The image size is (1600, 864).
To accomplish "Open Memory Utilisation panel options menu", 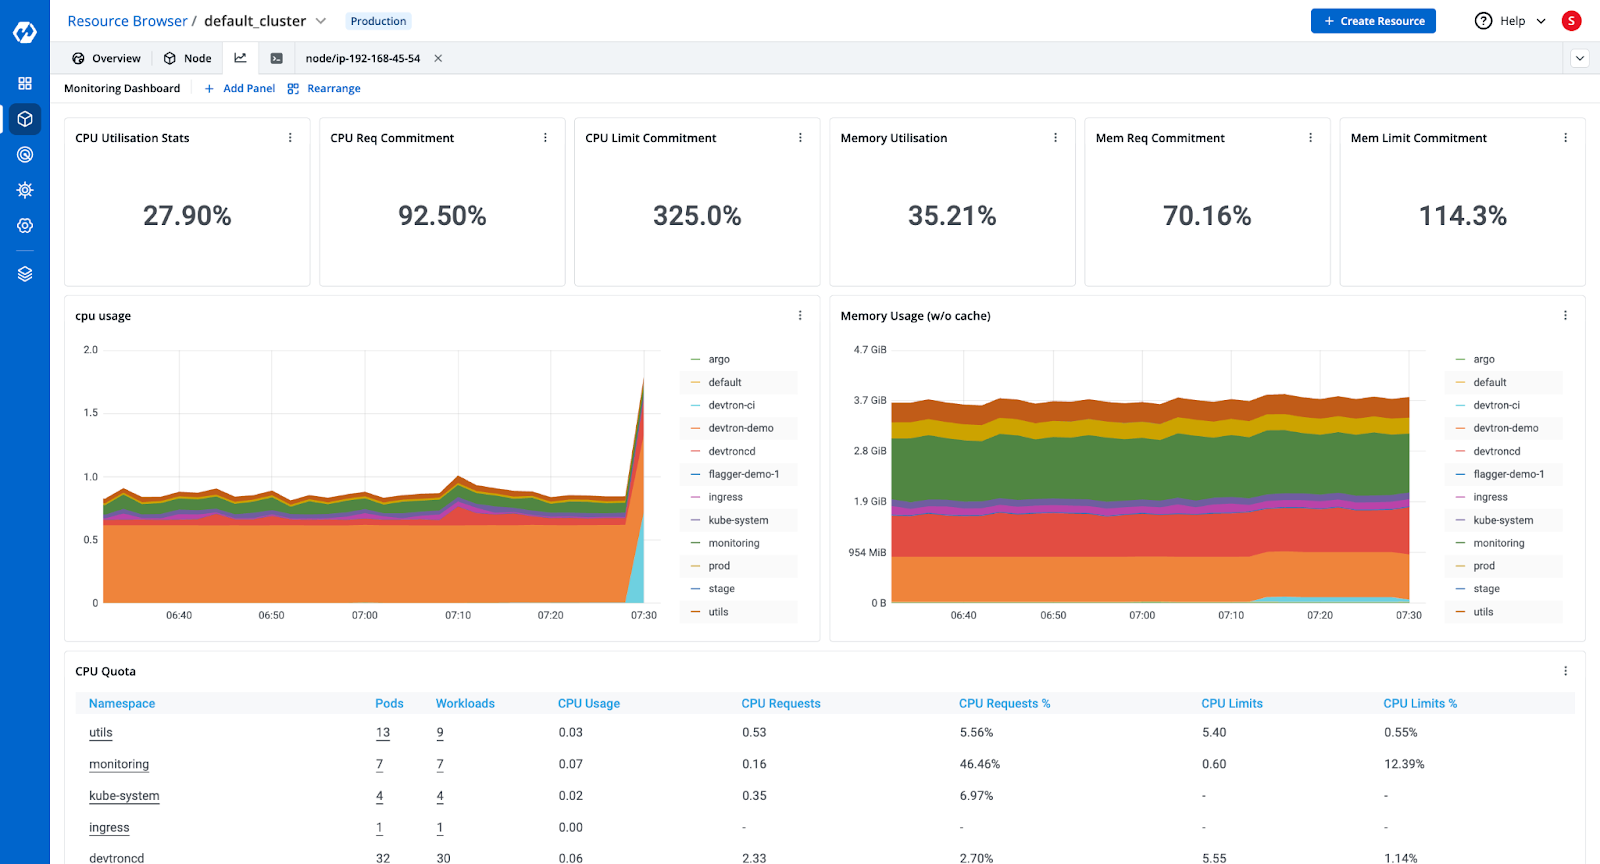I will [1055, 138].
